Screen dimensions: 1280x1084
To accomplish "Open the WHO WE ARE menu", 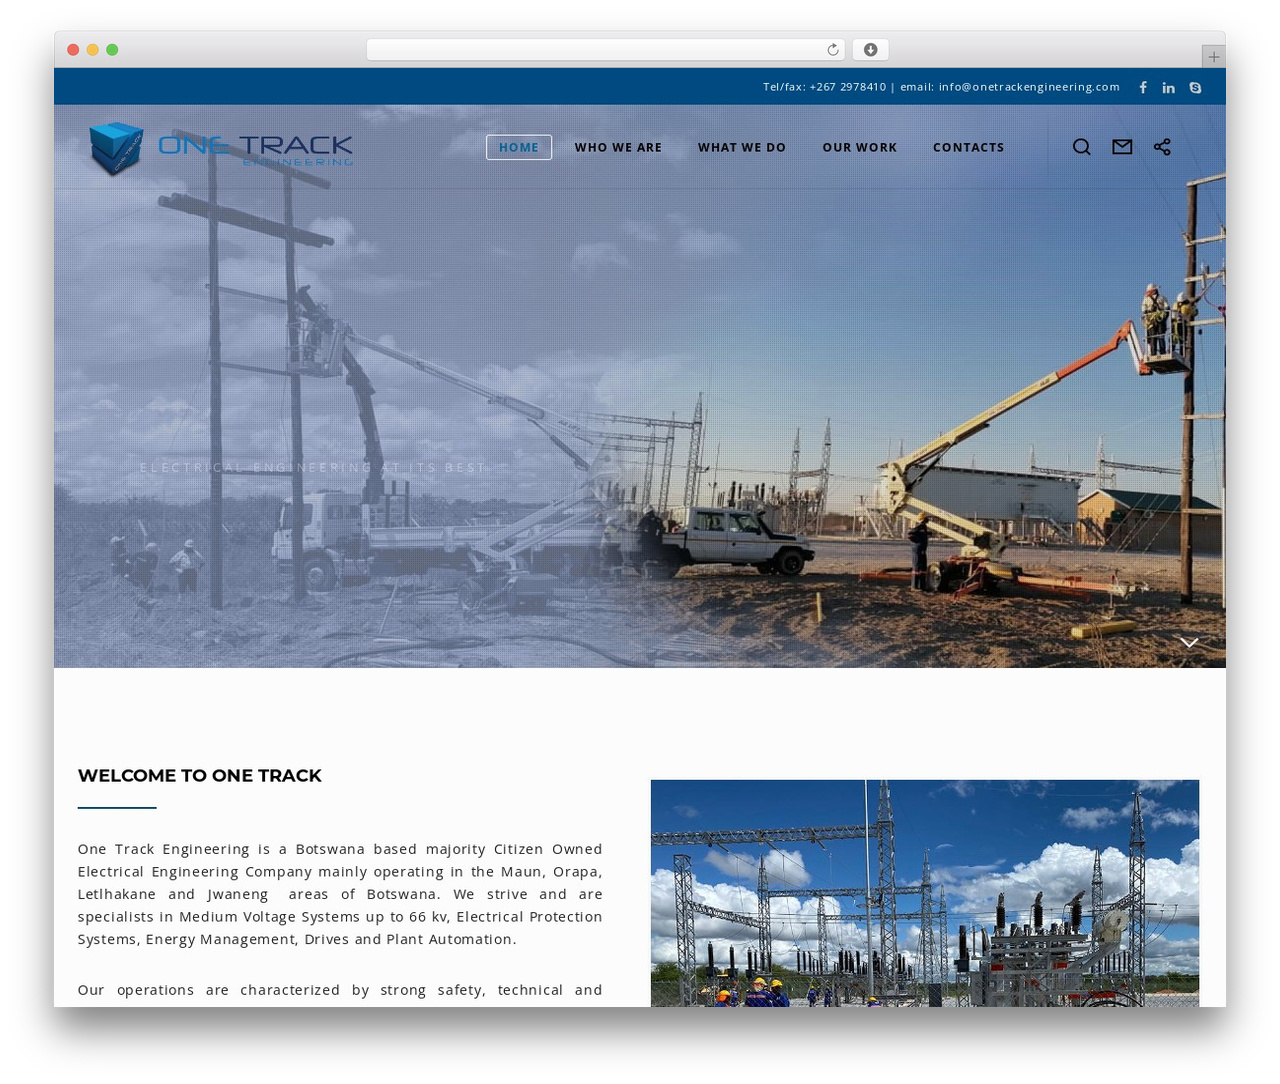I will [x=618, y=147].
